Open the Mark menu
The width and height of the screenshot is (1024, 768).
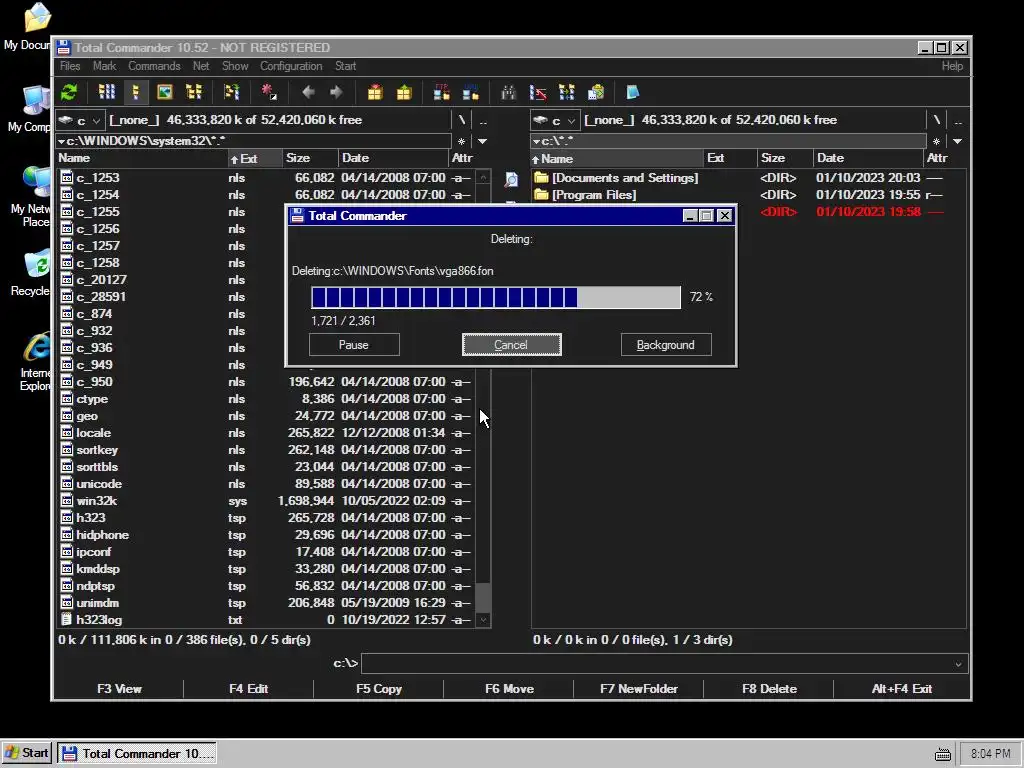click(104, 66)
